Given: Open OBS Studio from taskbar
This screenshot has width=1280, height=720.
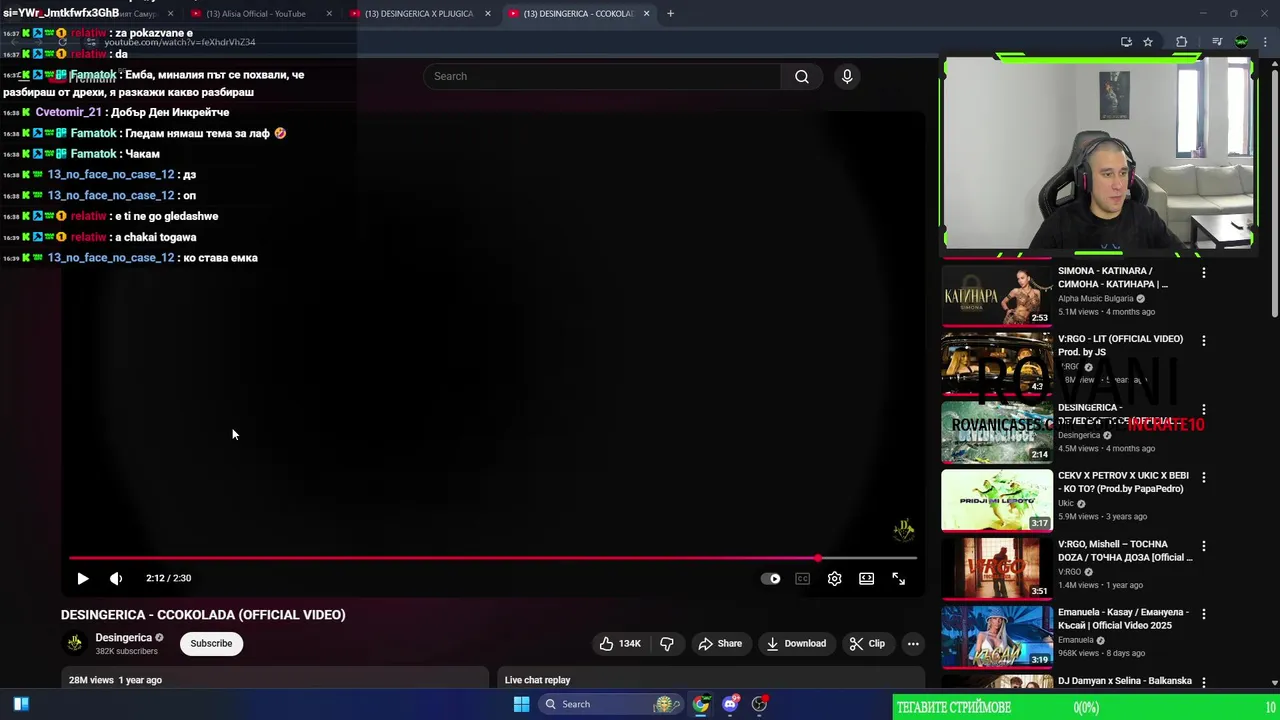Looking at the screenshot, I should pyautogui.click(x=759, y=704).
